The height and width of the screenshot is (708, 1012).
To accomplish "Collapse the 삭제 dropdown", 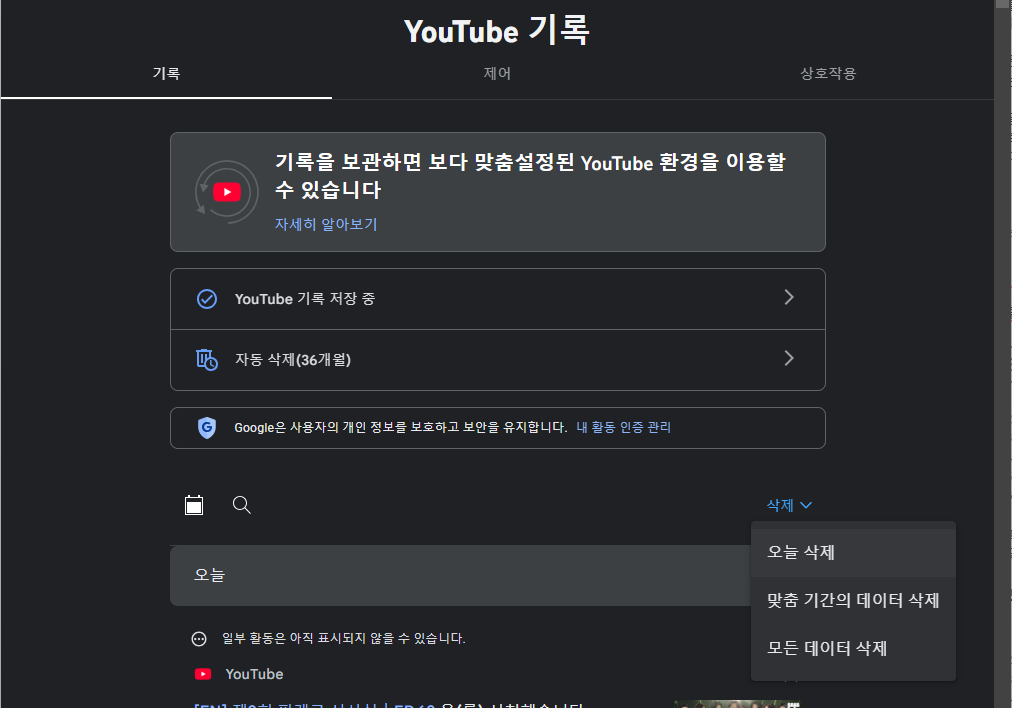I will tap(789, 505).
